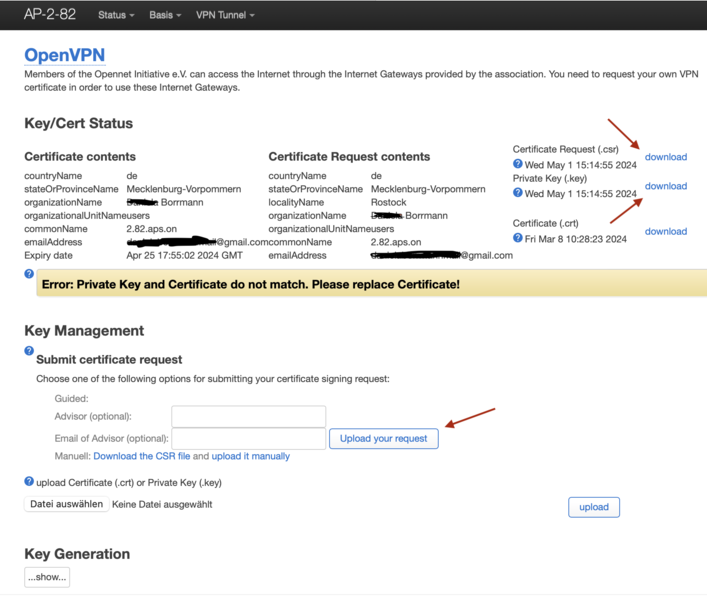The height and width of the screenshot is (599, 707).
Task: Click Keine Datei ausgewählt text
Action: click(162, 504)
